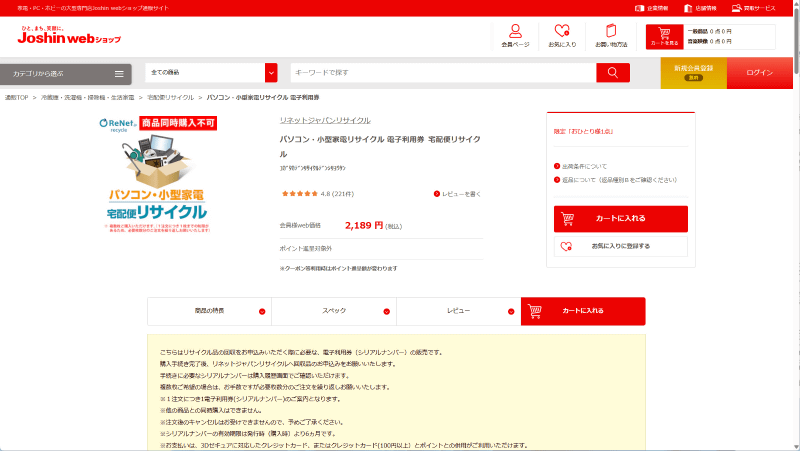Open ReNet Japan Recycle brand link
Screen dimensions: 800x451
[325, 120]
